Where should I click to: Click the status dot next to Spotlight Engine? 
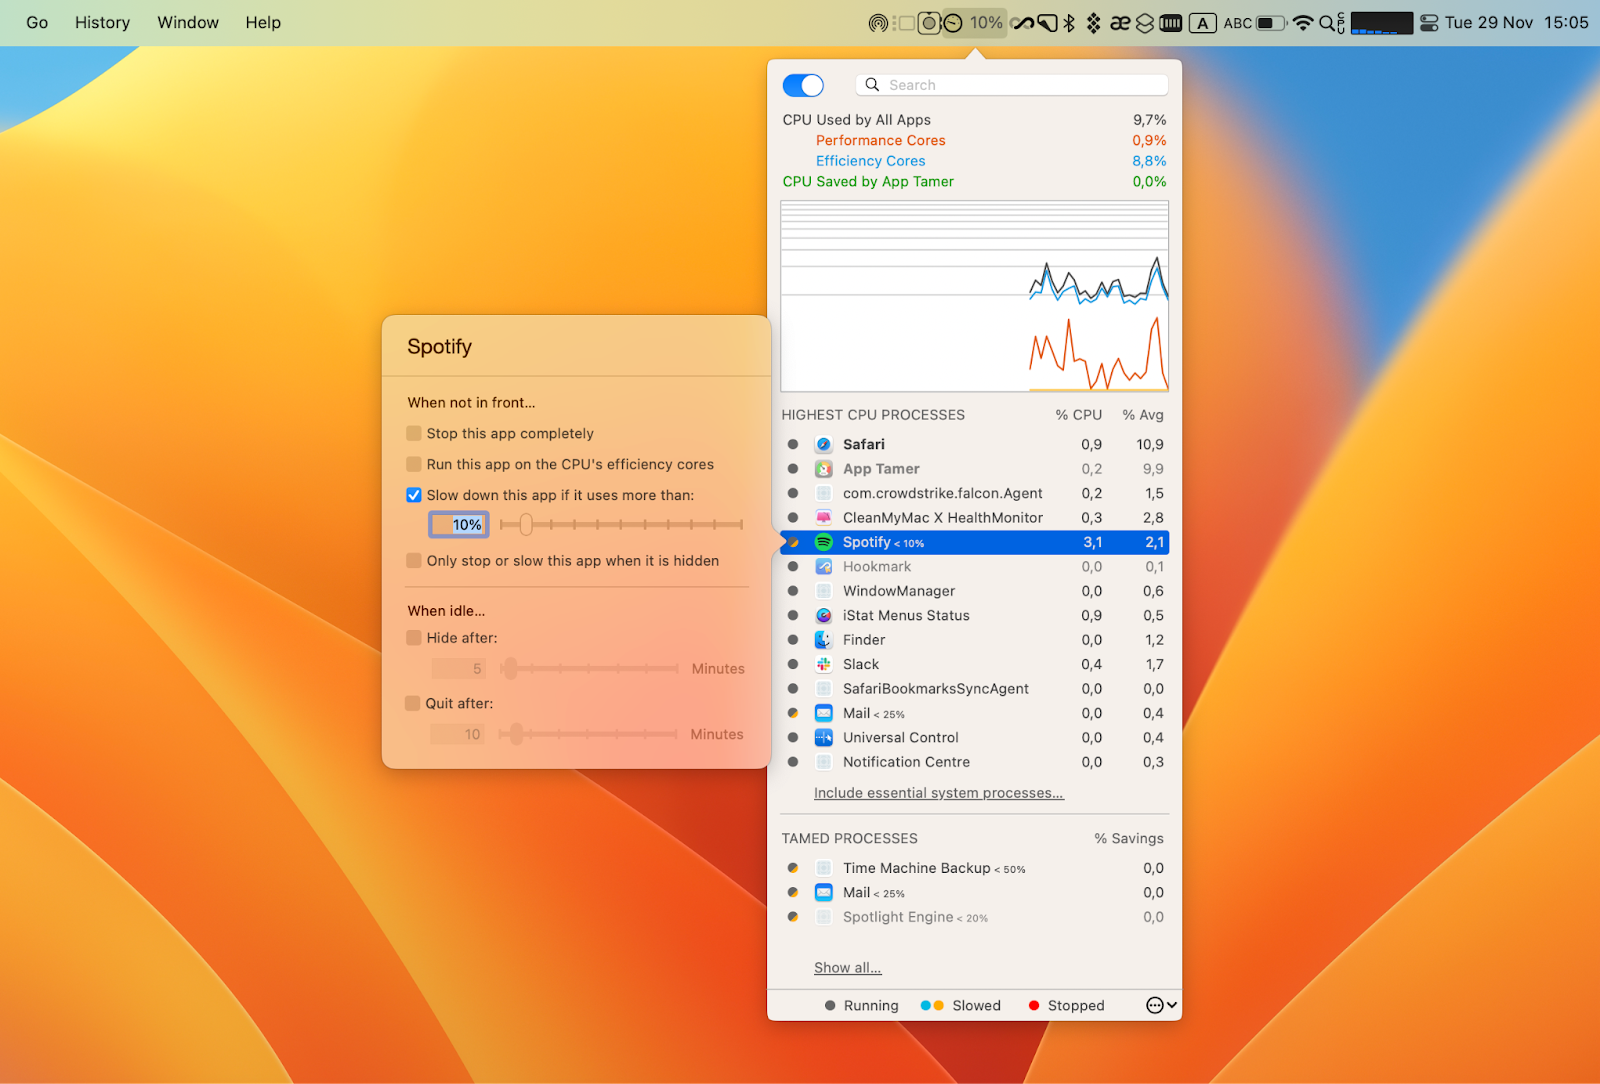(x=793, y=917)
